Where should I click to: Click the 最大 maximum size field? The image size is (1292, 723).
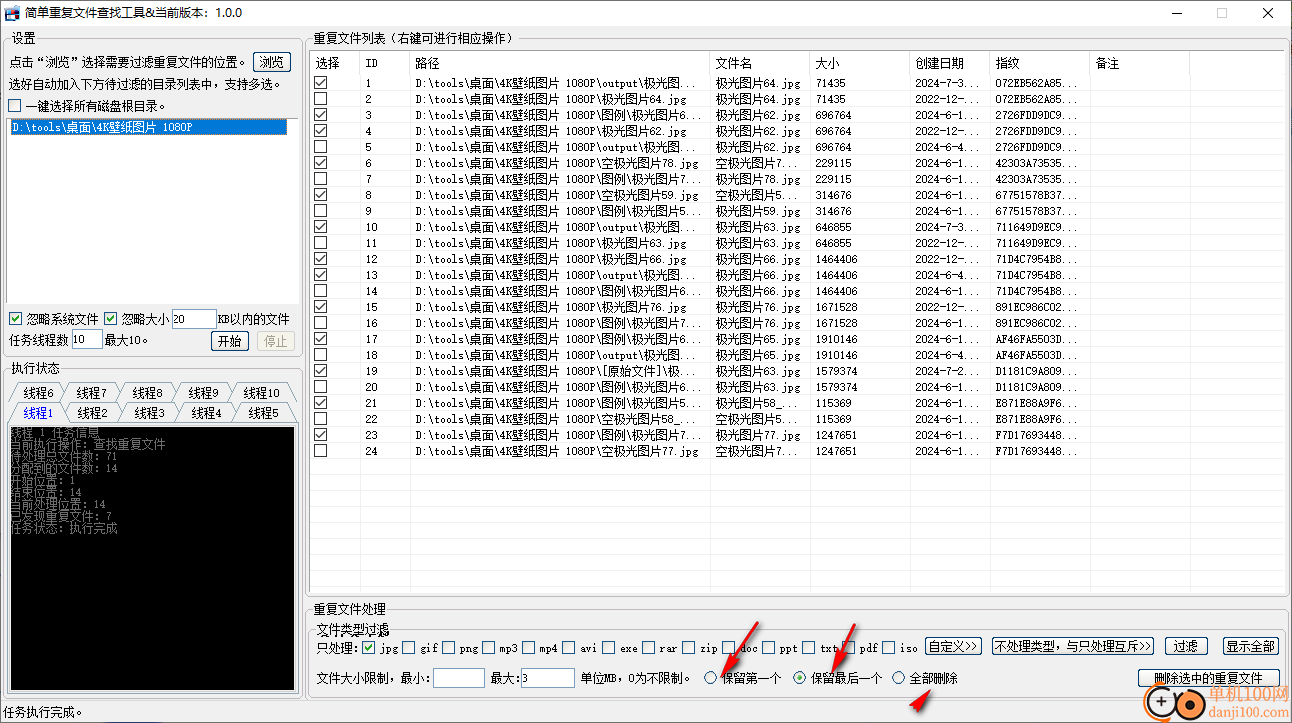click(x=548, y=678)
